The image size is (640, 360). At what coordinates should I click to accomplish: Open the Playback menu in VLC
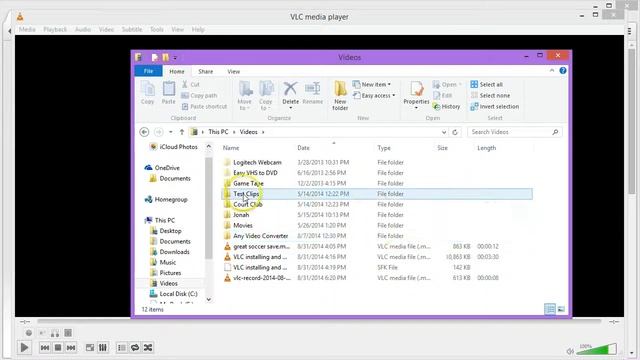[x=55, y=29]
